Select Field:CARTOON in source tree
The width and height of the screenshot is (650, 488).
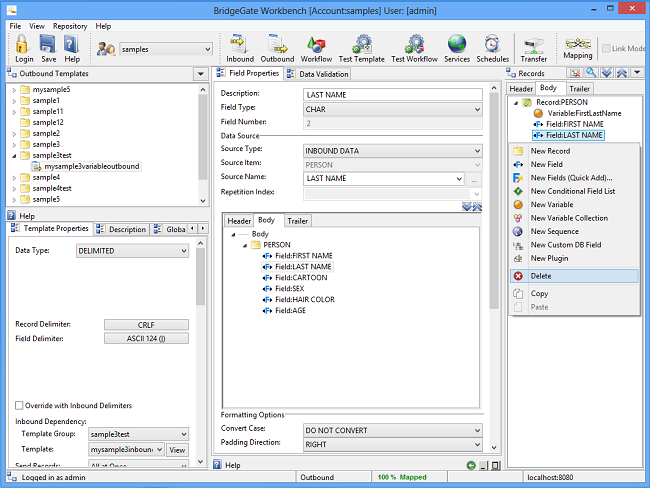pos(295,278)
